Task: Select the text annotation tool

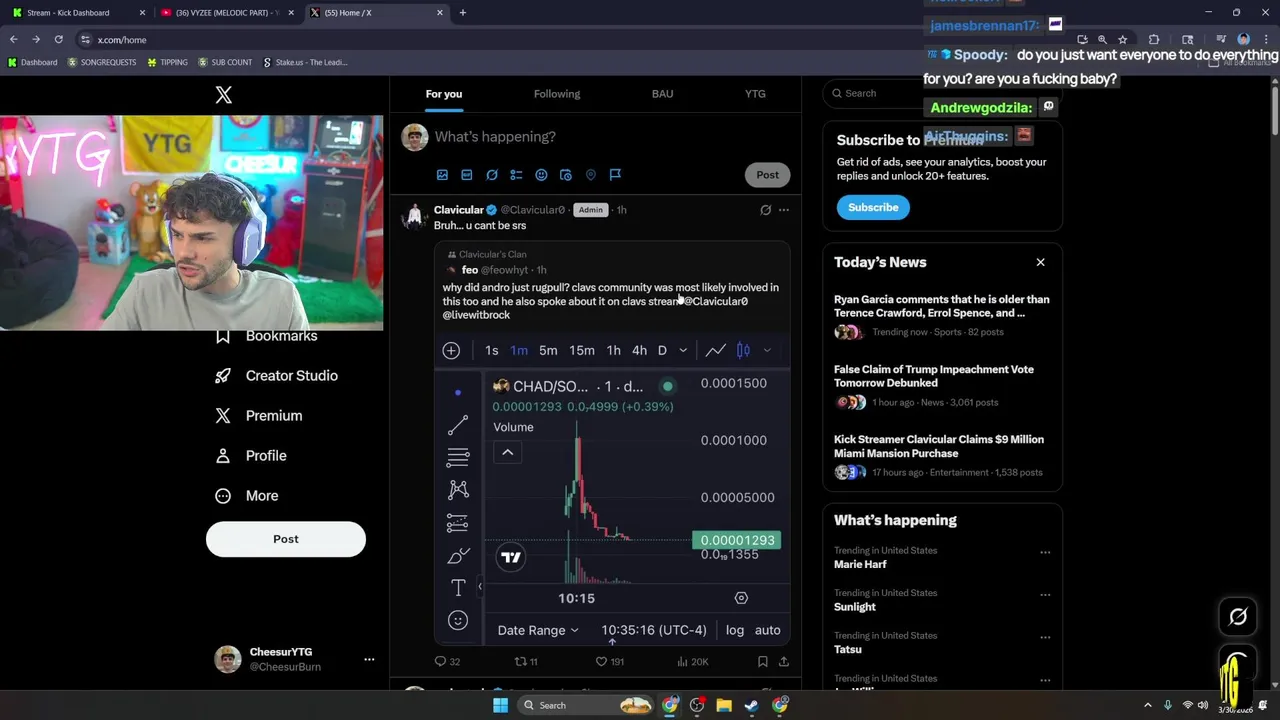Action: pyautogui.click(x=458, y=588)
